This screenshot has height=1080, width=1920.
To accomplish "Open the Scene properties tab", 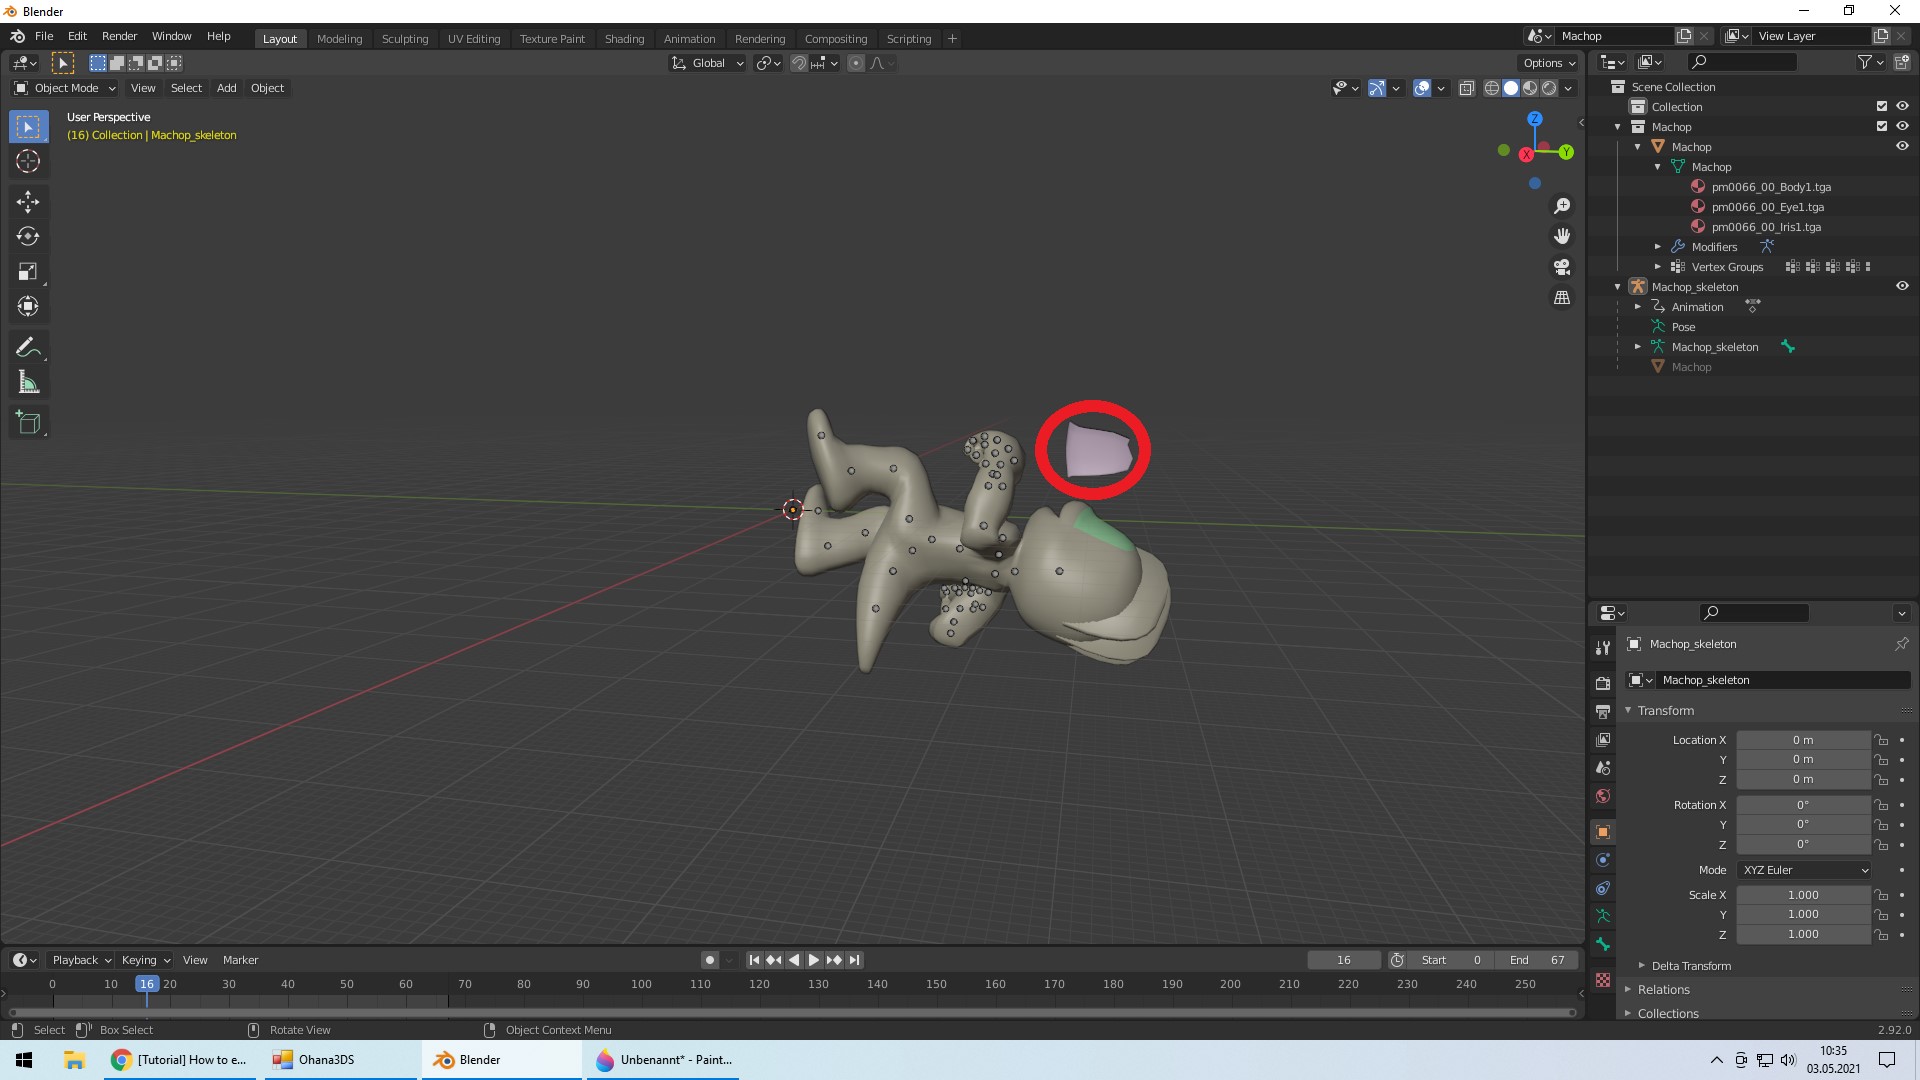I will [1603, 768].
